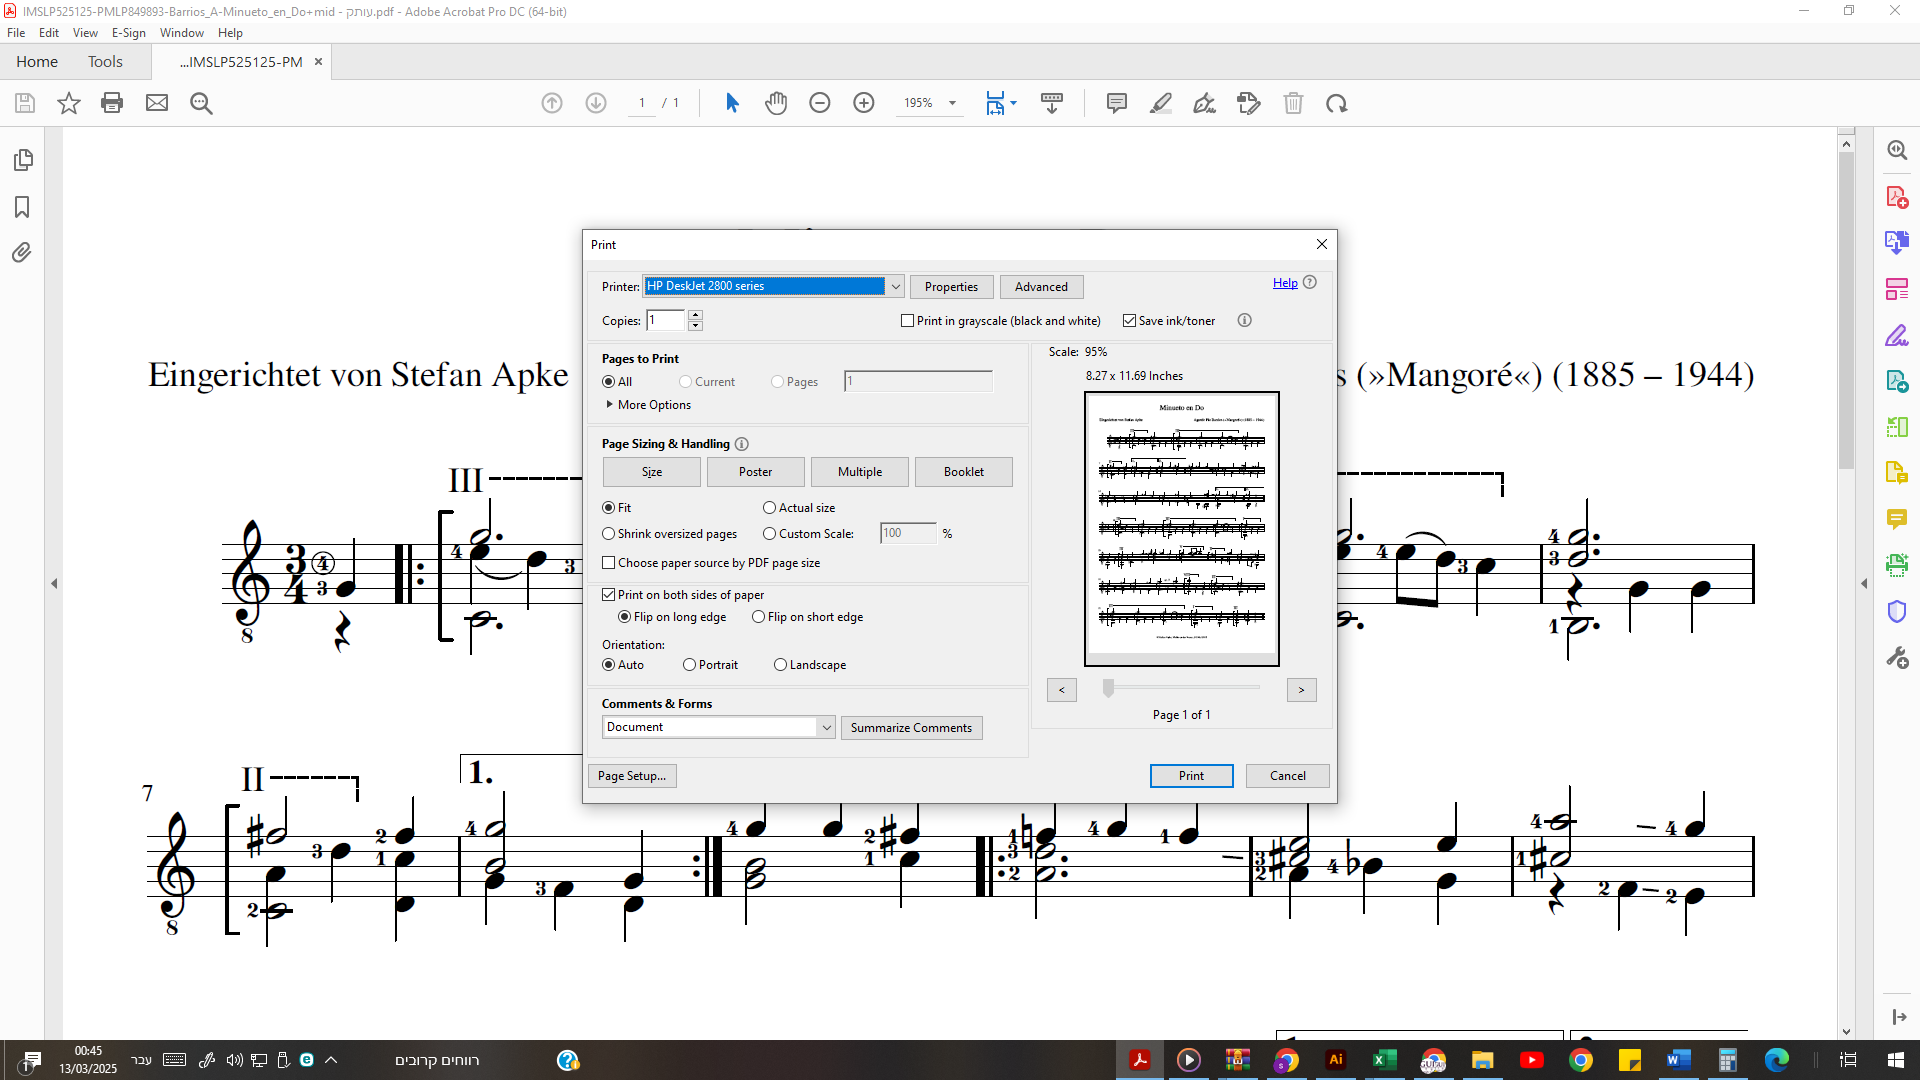
Task: Switch to the Tools tab
Action: tap(105, 62)
